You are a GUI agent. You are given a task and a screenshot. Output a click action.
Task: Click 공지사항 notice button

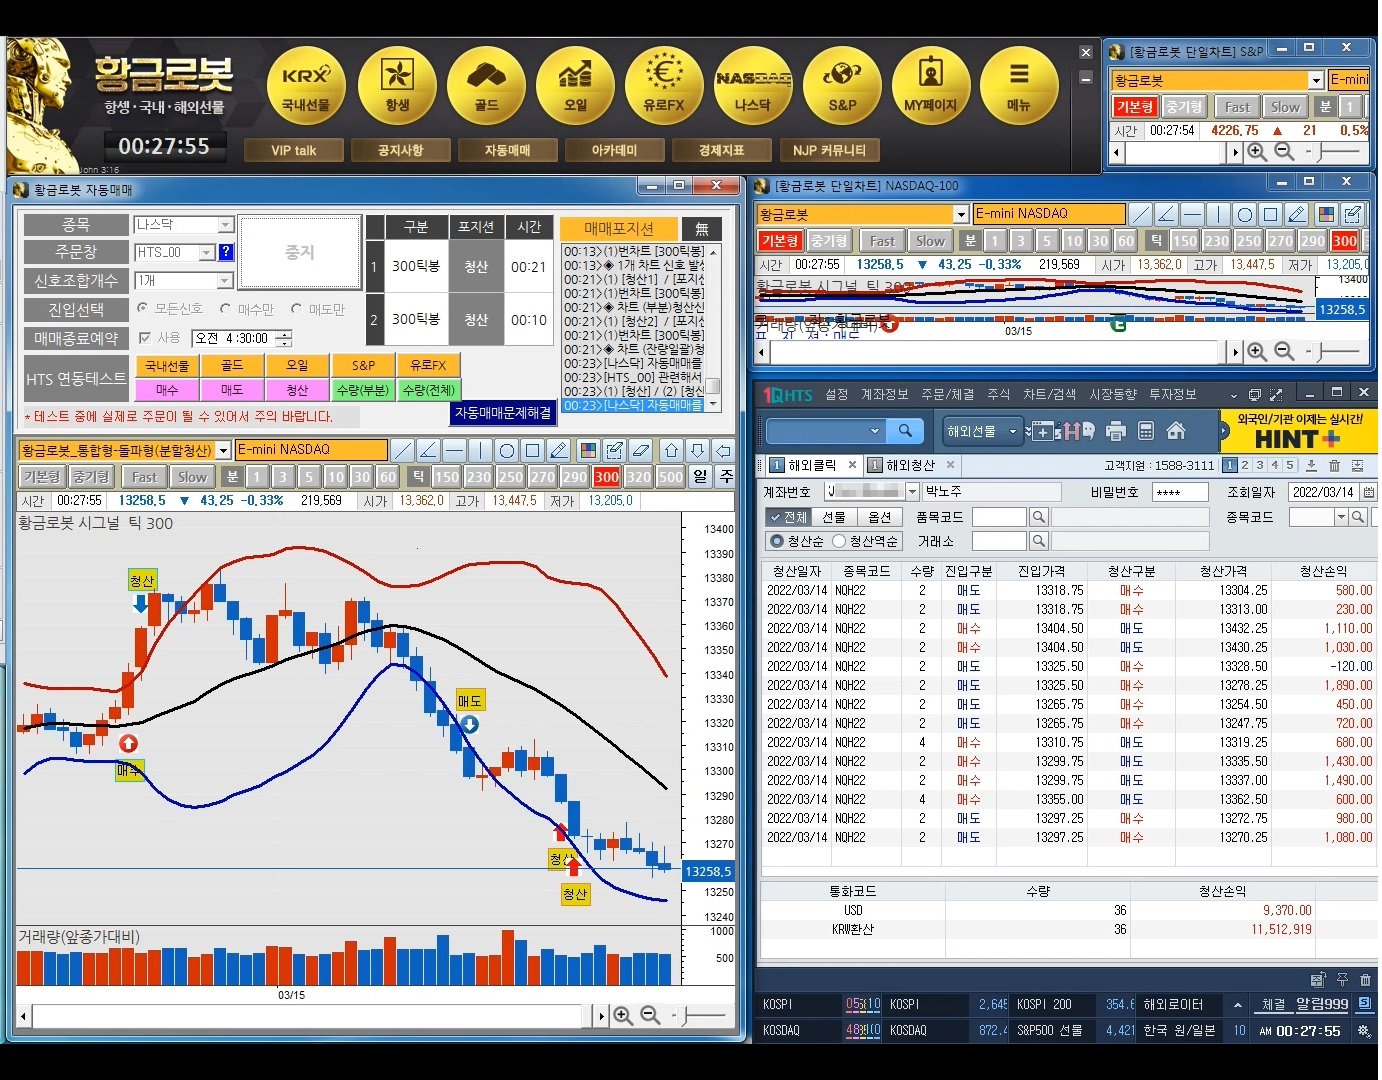pos(400,151)
